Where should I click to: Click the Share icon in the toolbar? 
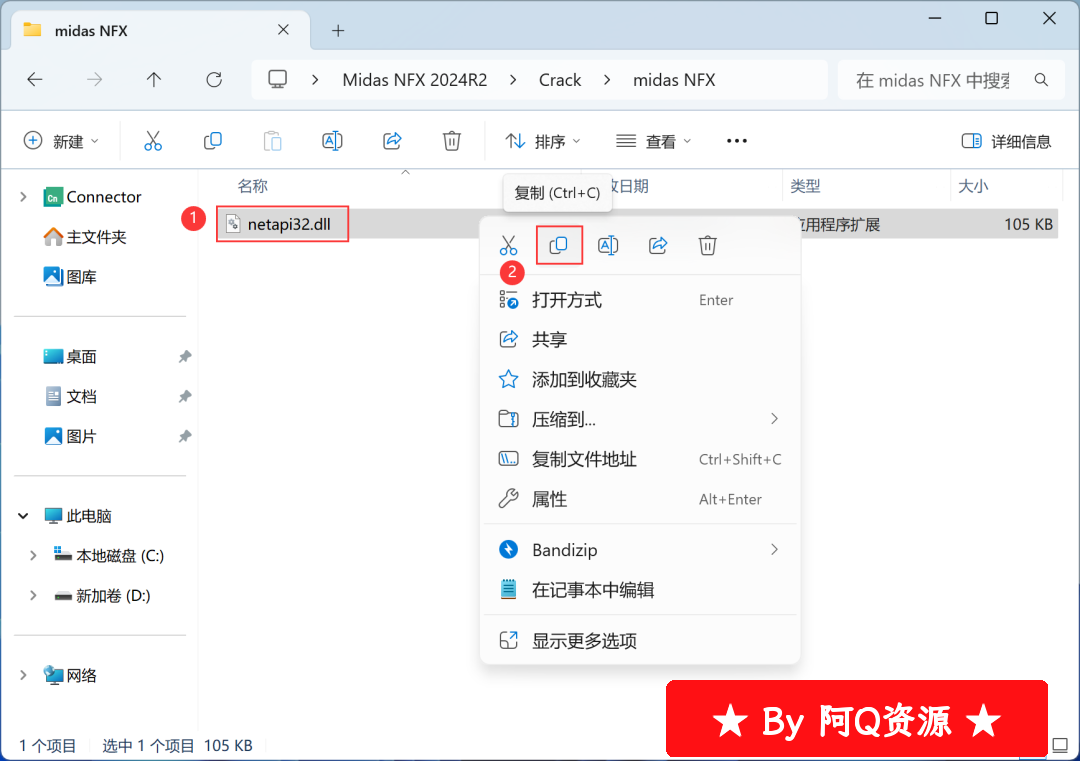pyautogui.click(x=392, y=141)
